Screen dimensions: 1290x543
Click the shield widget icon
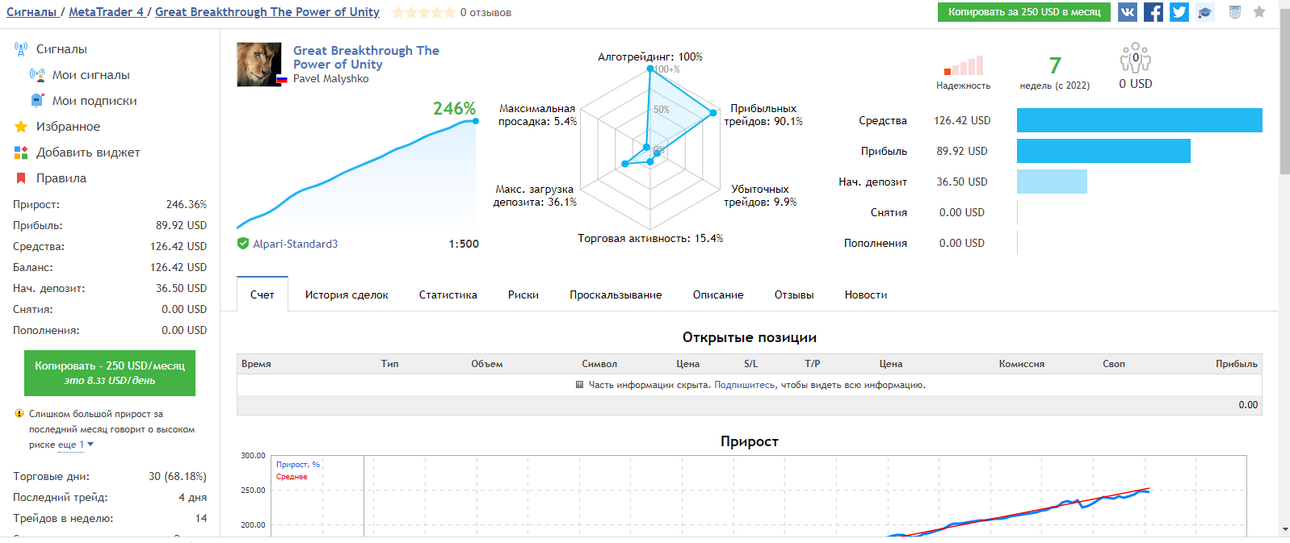(1235, 12)
